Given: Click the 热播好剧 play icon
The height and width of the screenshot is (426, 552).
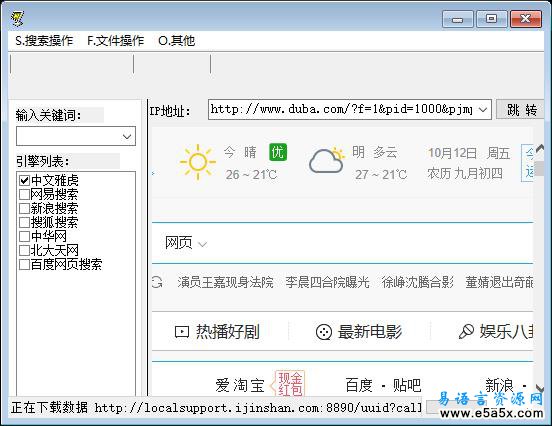Looking at the screenshot, I should 182,332.
